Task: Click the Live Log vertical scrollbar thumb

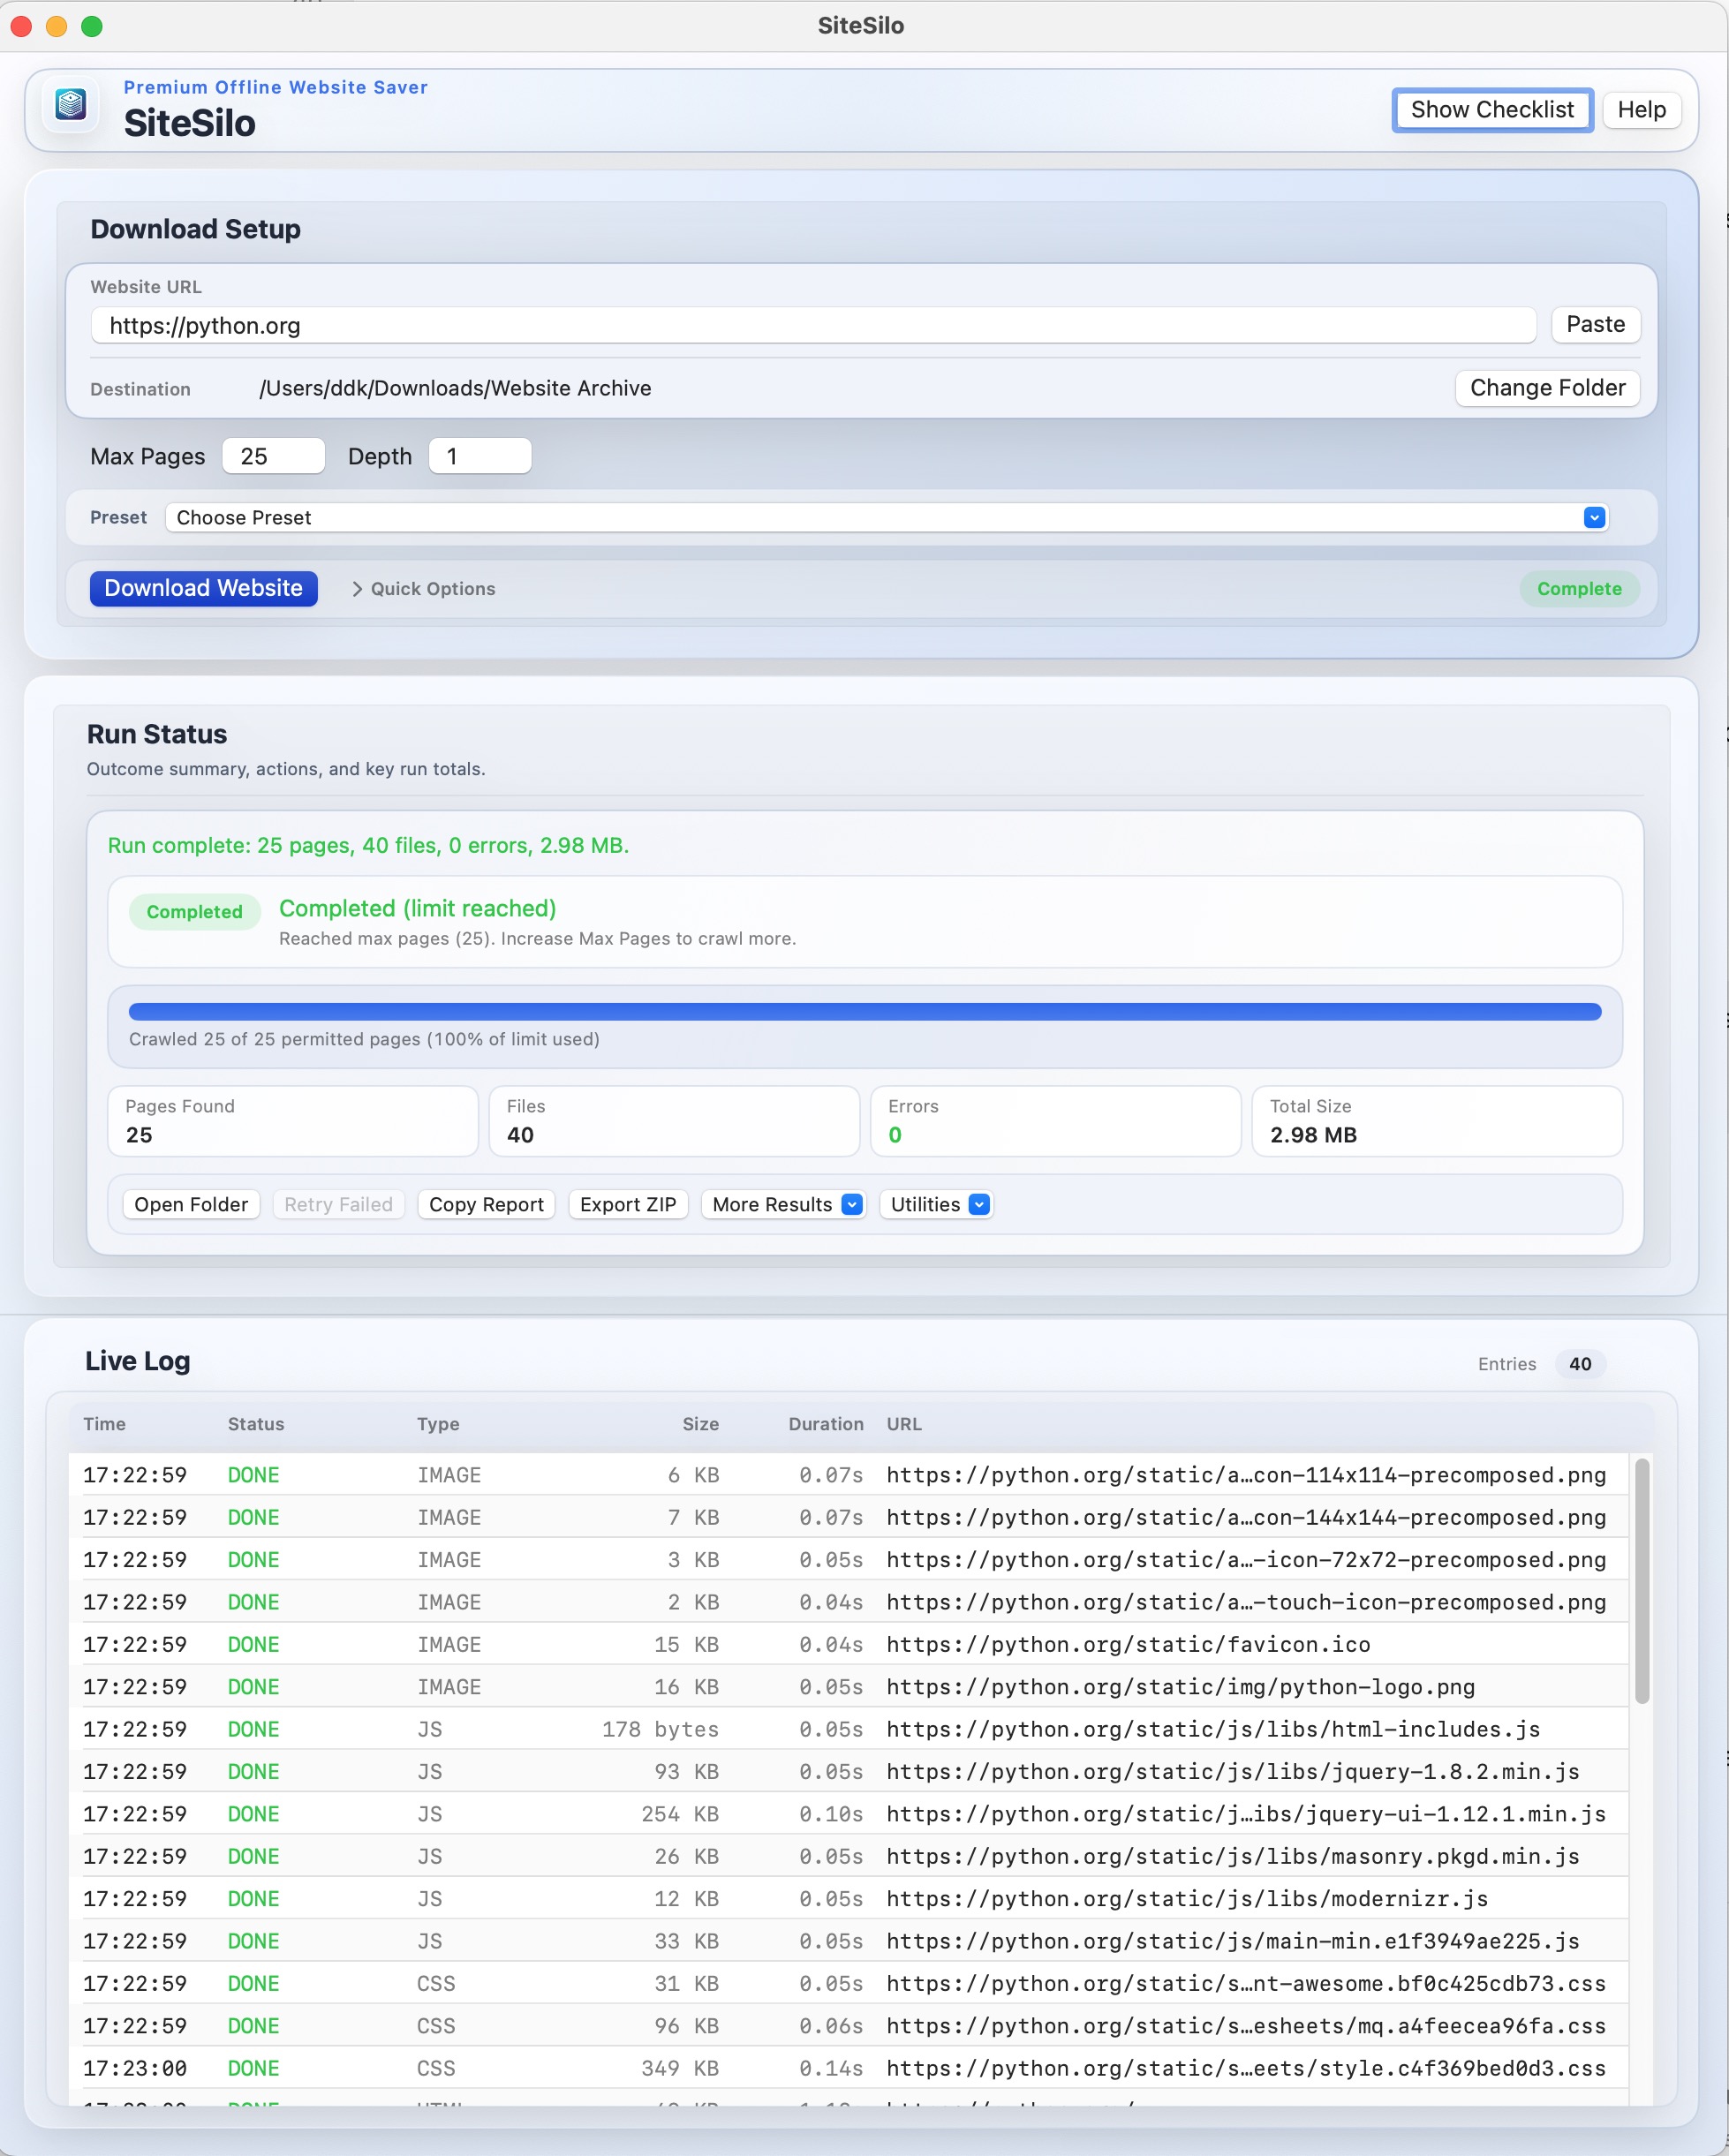Action: coord(1641,1580)
